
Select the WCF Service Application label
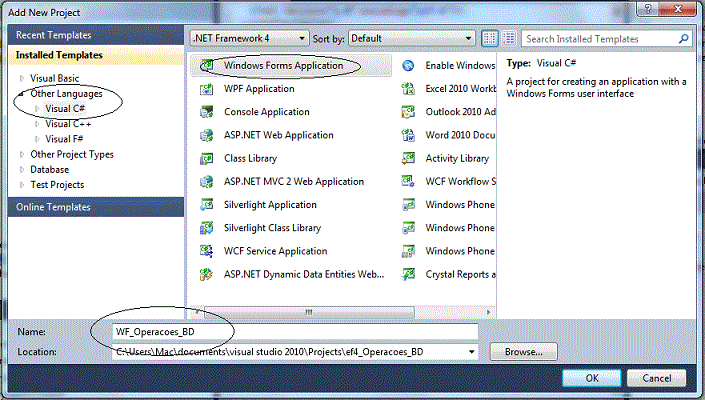(x=276, y=251)
